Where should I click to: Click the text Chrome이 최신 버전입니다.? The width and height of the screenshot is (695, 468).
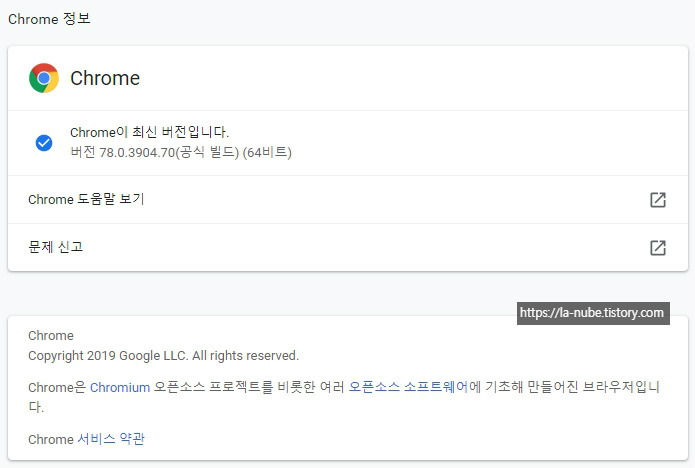[149, 132]
